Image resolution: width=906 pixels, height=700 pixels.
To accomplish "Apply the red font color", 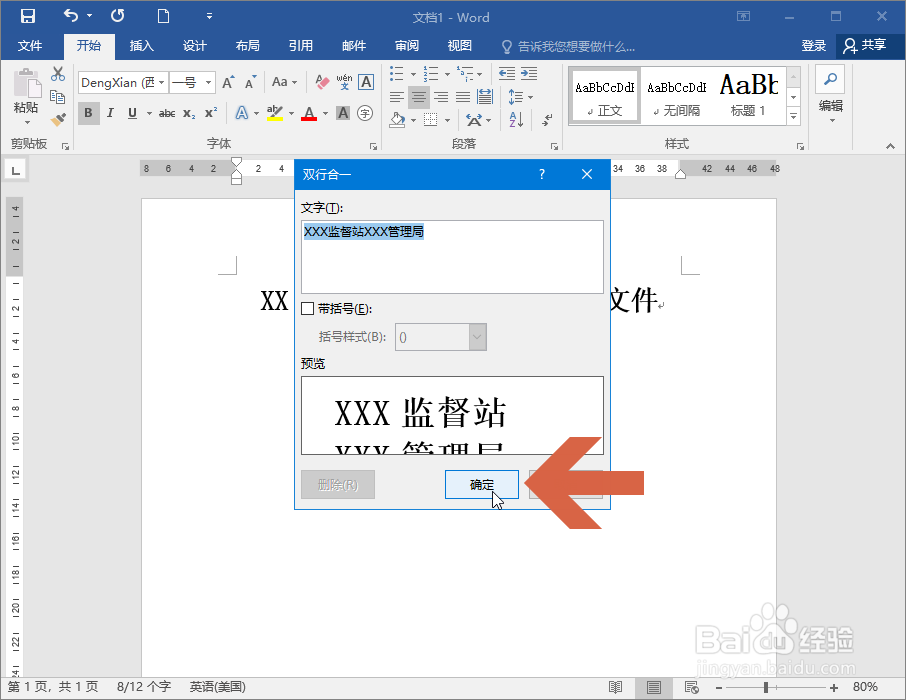I will coord(309,113).
